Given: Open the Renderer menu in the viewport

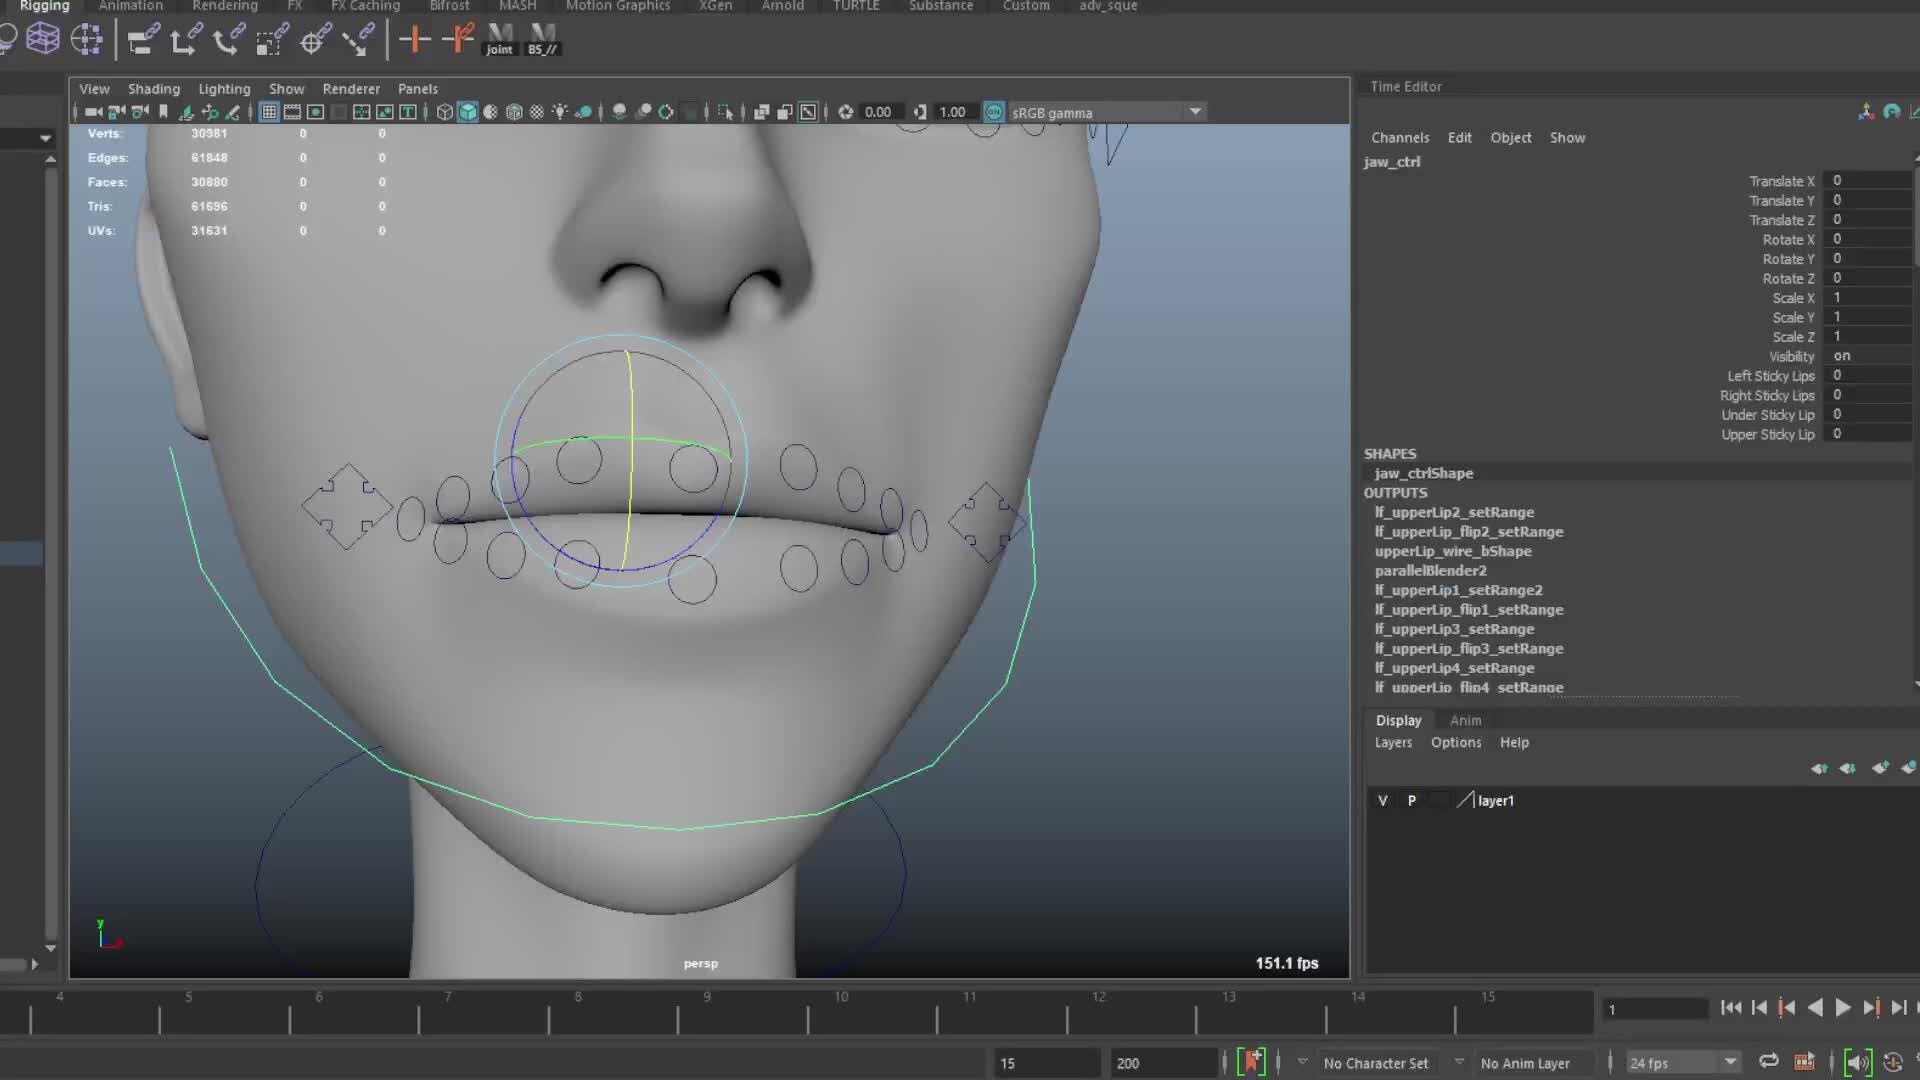Looking at the screenshot, I should coord(351,88).
